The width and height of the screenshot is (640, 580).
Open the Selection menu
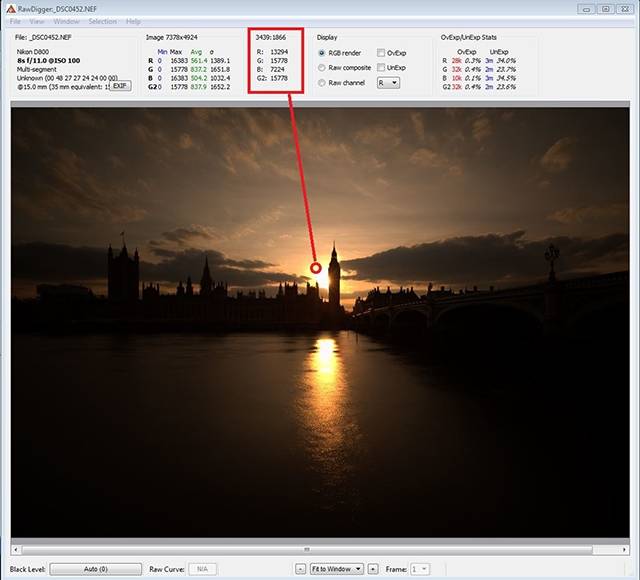tap(102, 21)
